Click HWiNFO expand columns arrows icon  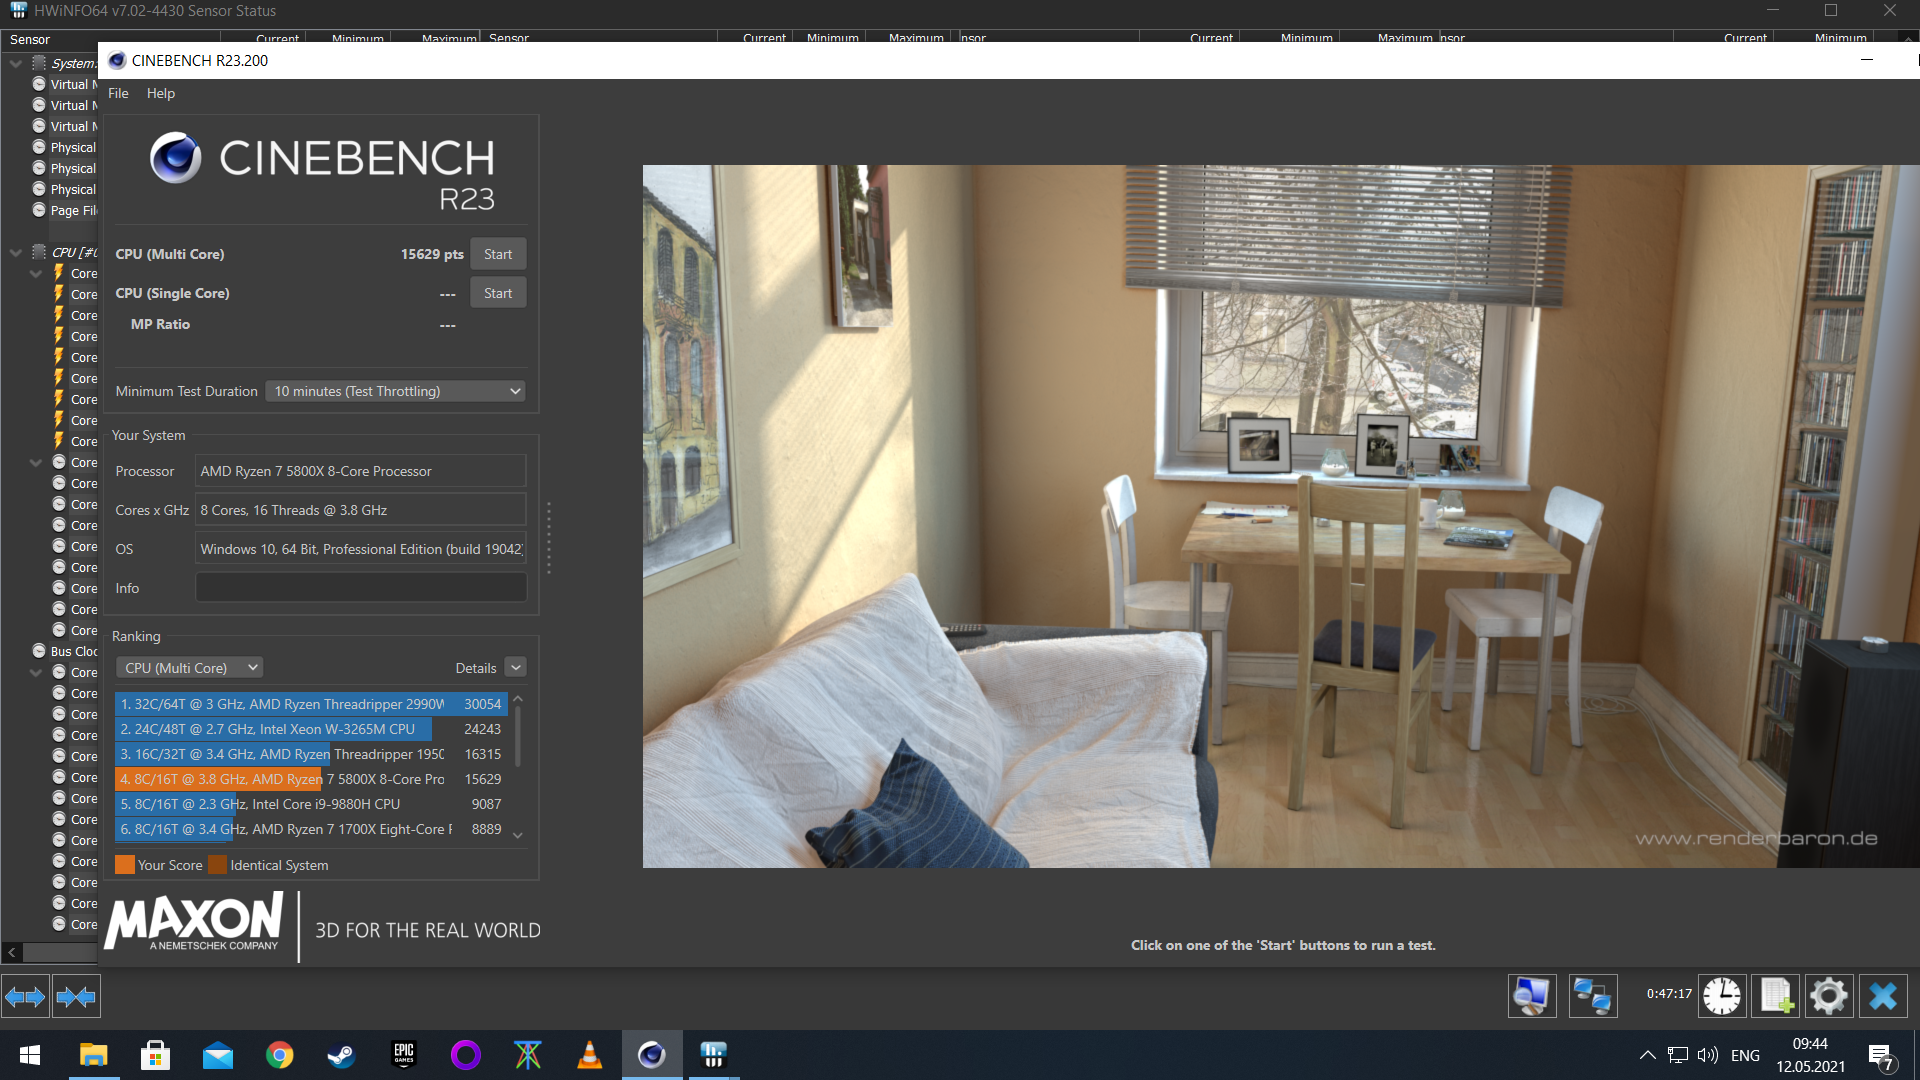[25, 996]
